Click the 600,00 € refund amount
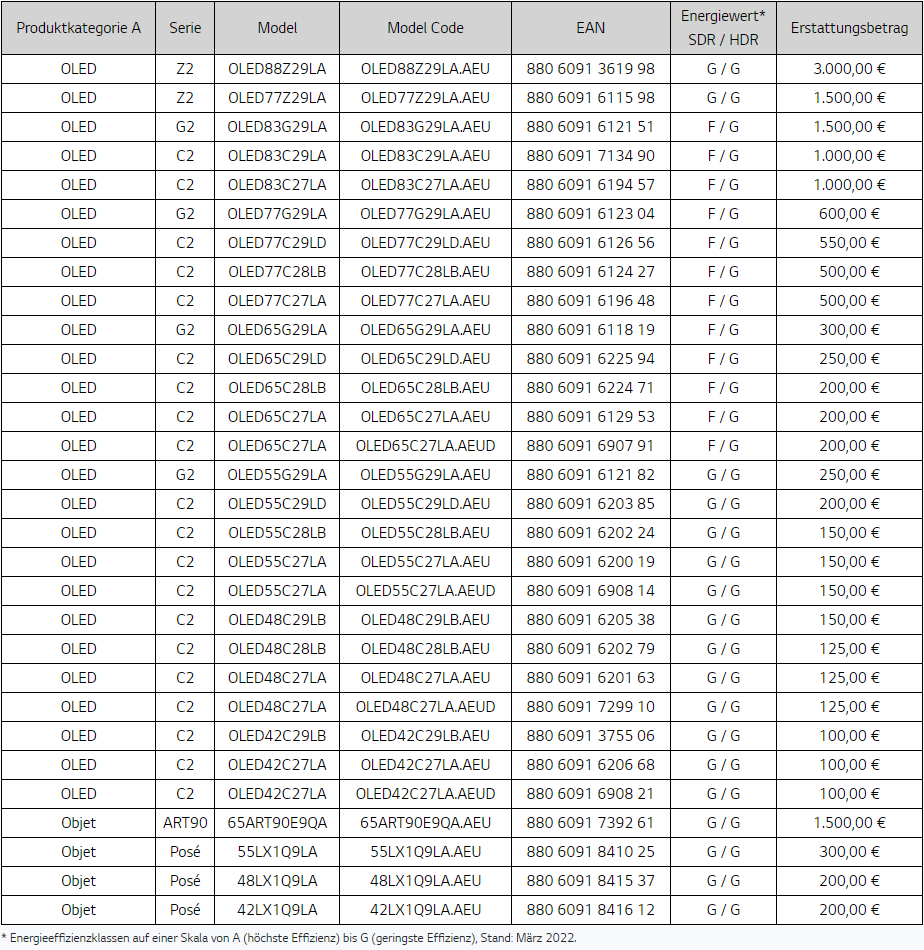 pyautogui.click(x=849, y=214)
